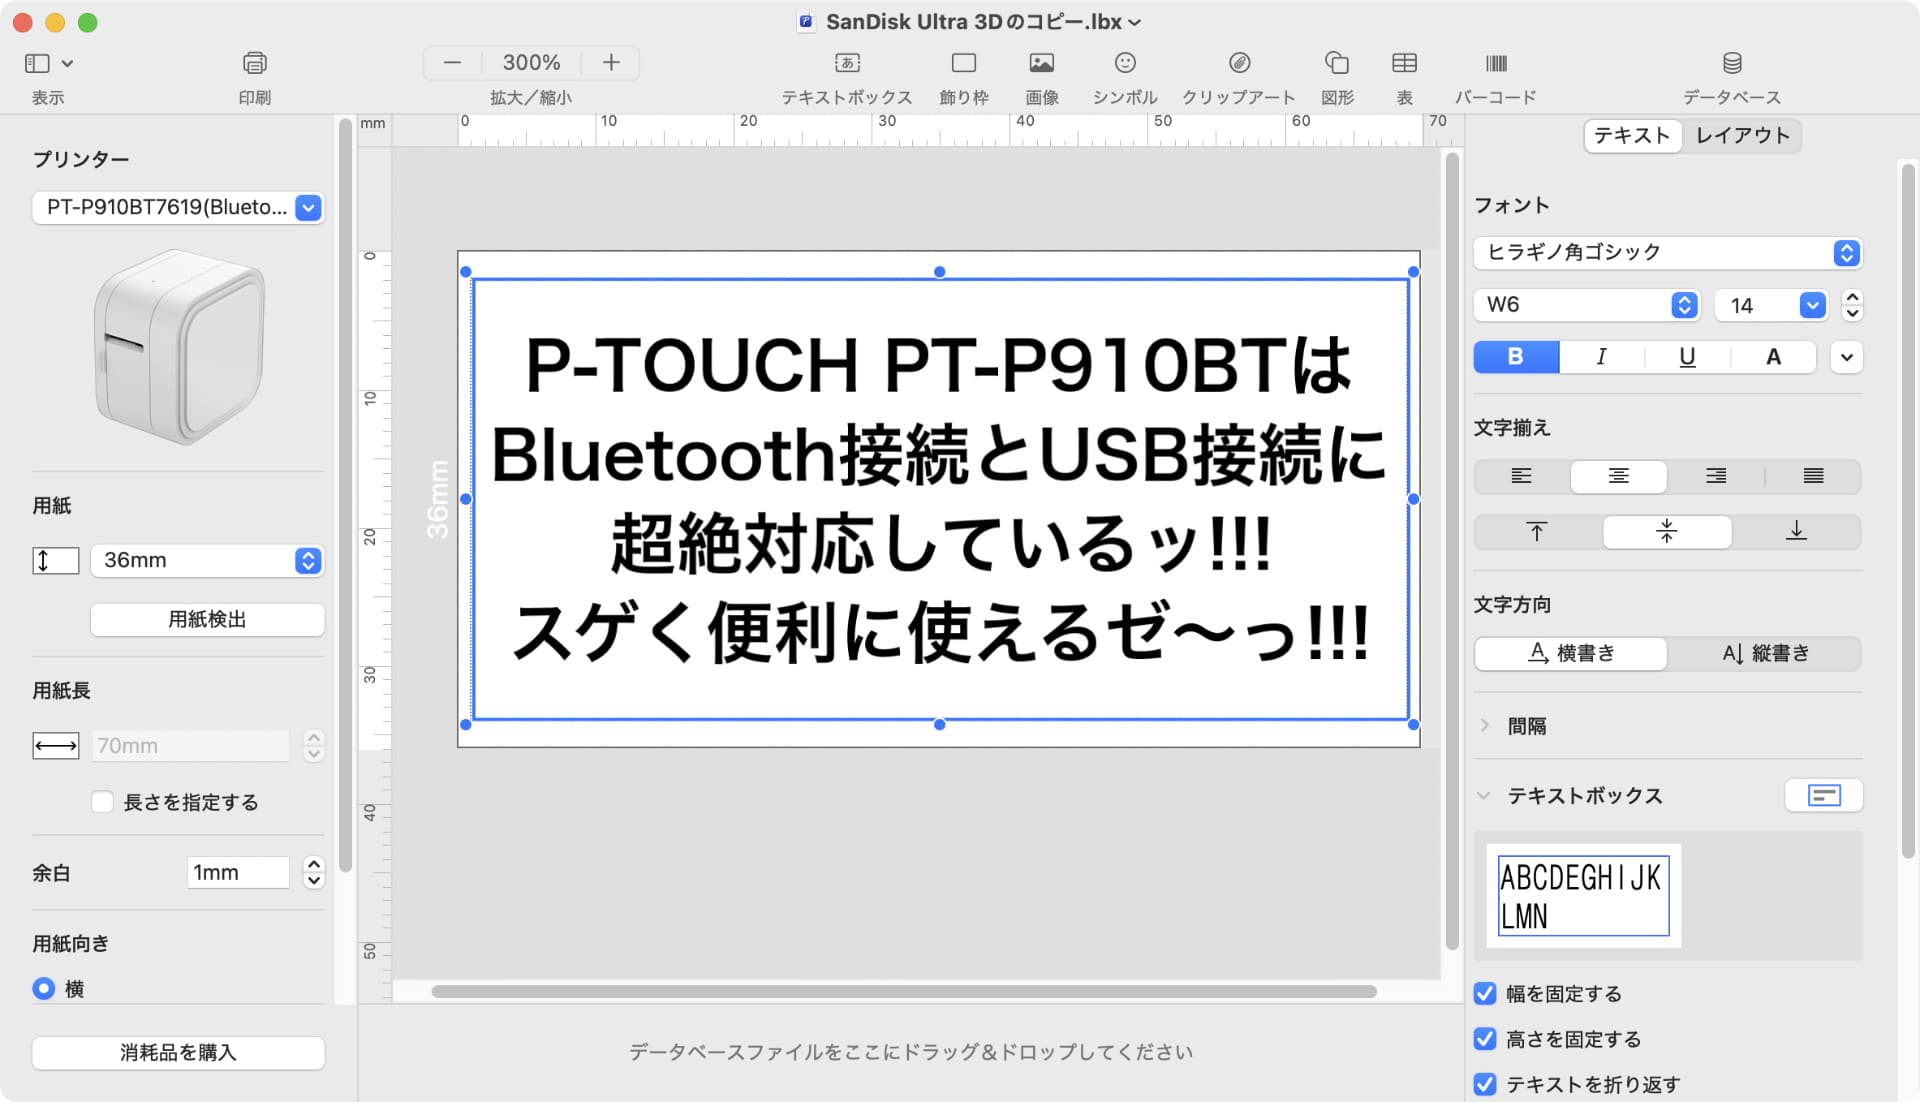
Task: Edit the 余白 margin value field
Action: (237, 872)
